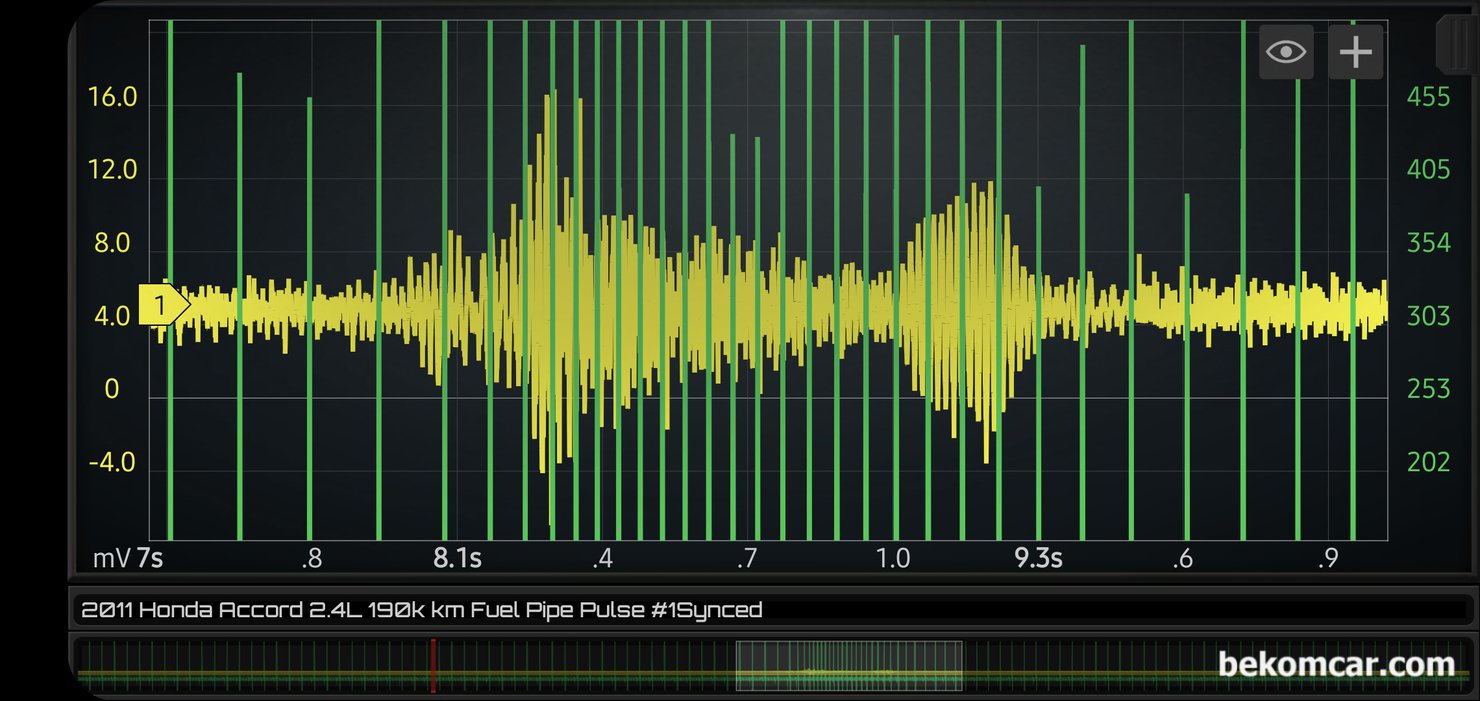The height and width of the screenshot is (701, 1480).
Task: Click the green 455 scale label
Action: point(1428,97)
